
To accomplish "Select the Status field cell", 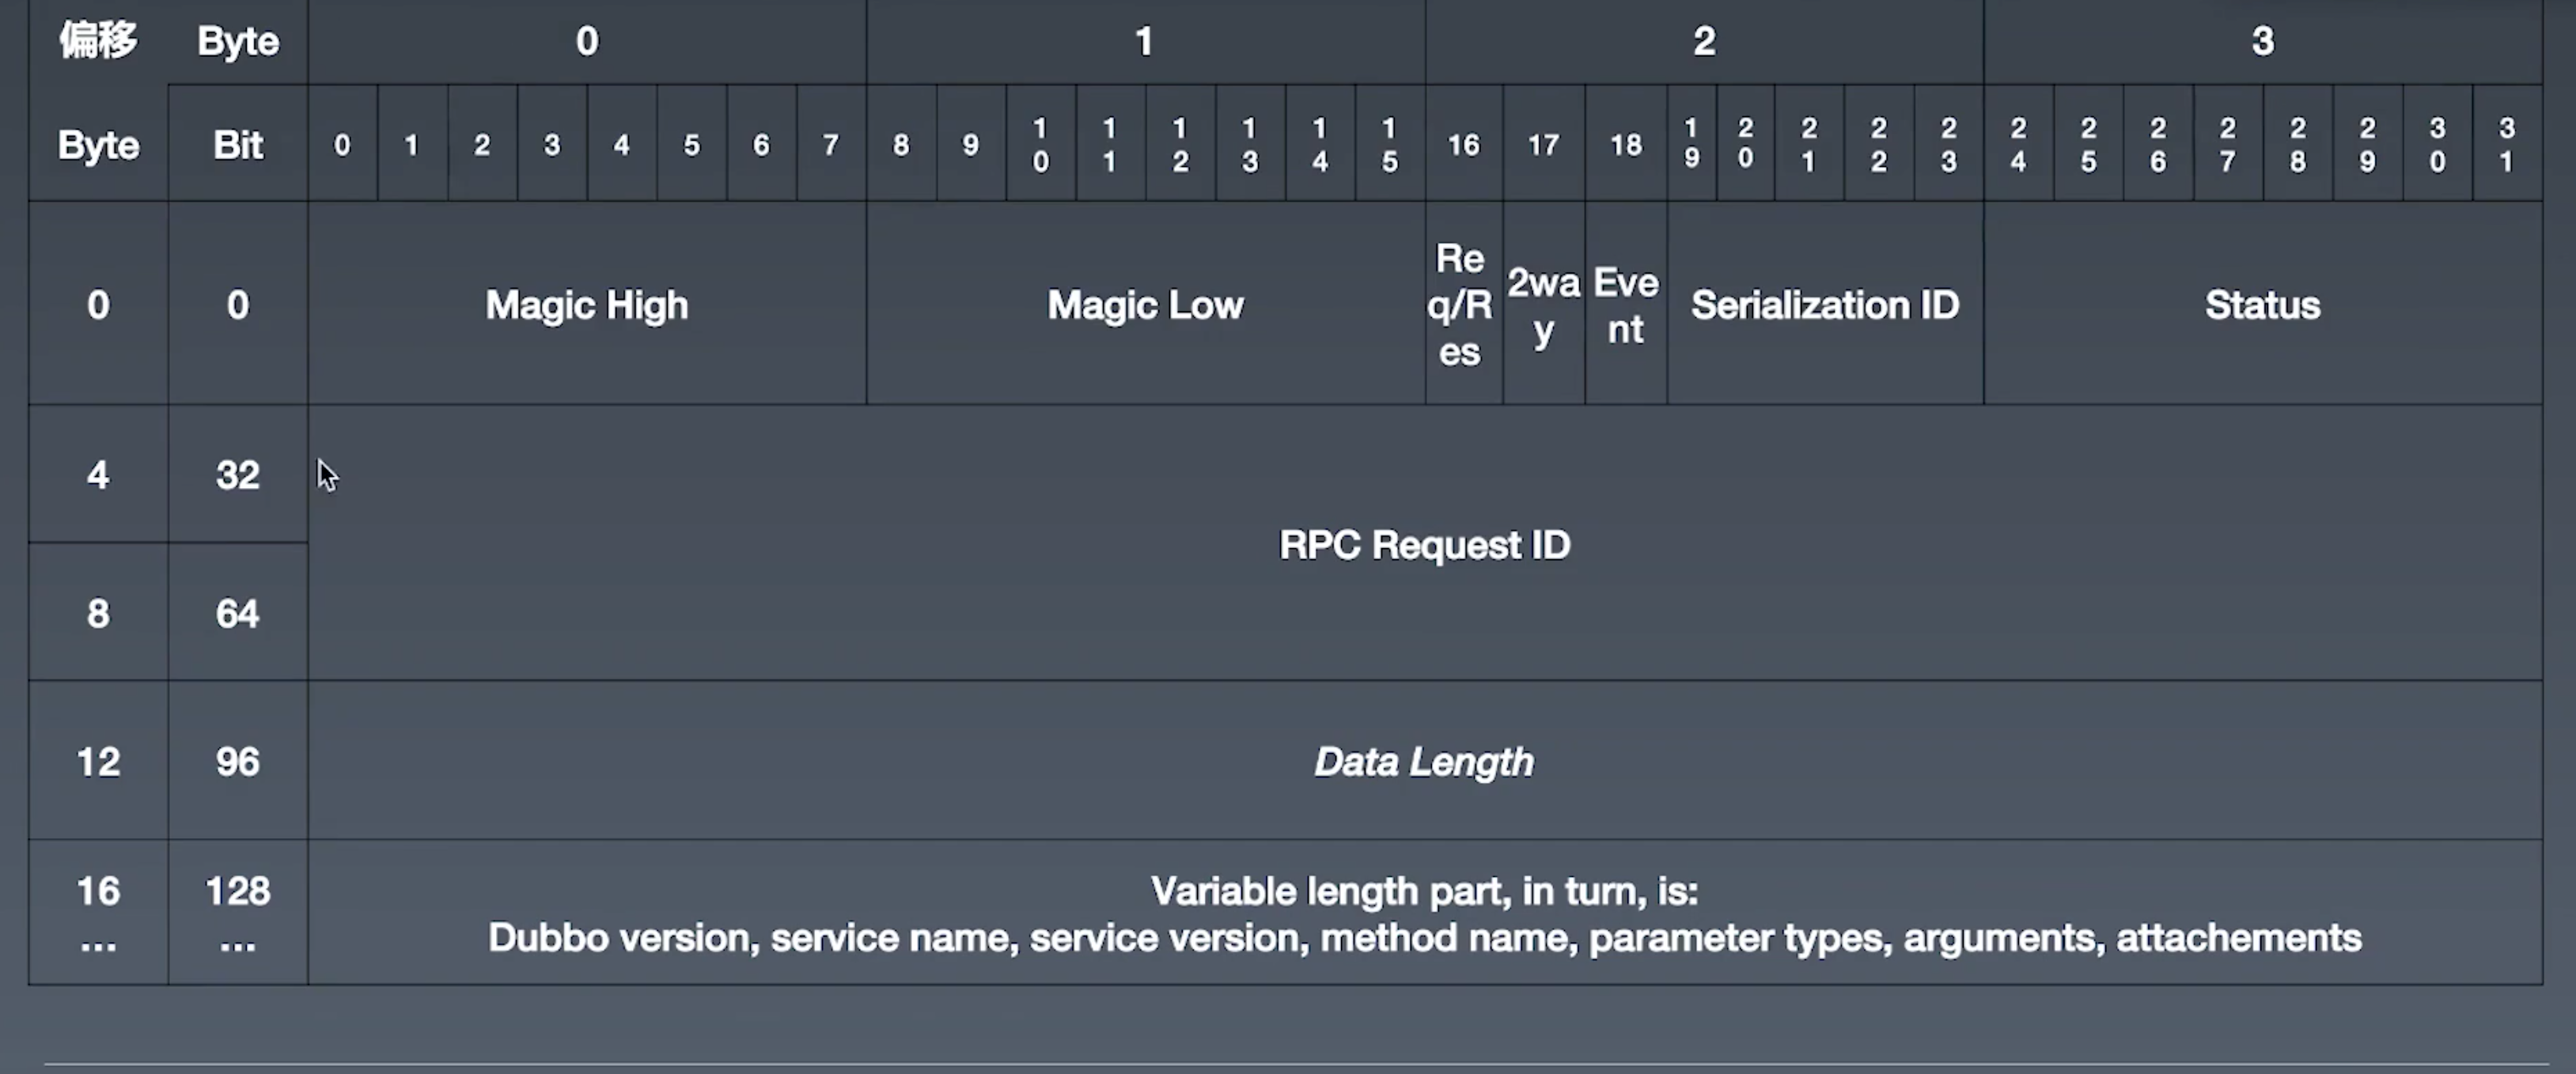I will [x=2262, y=304].
